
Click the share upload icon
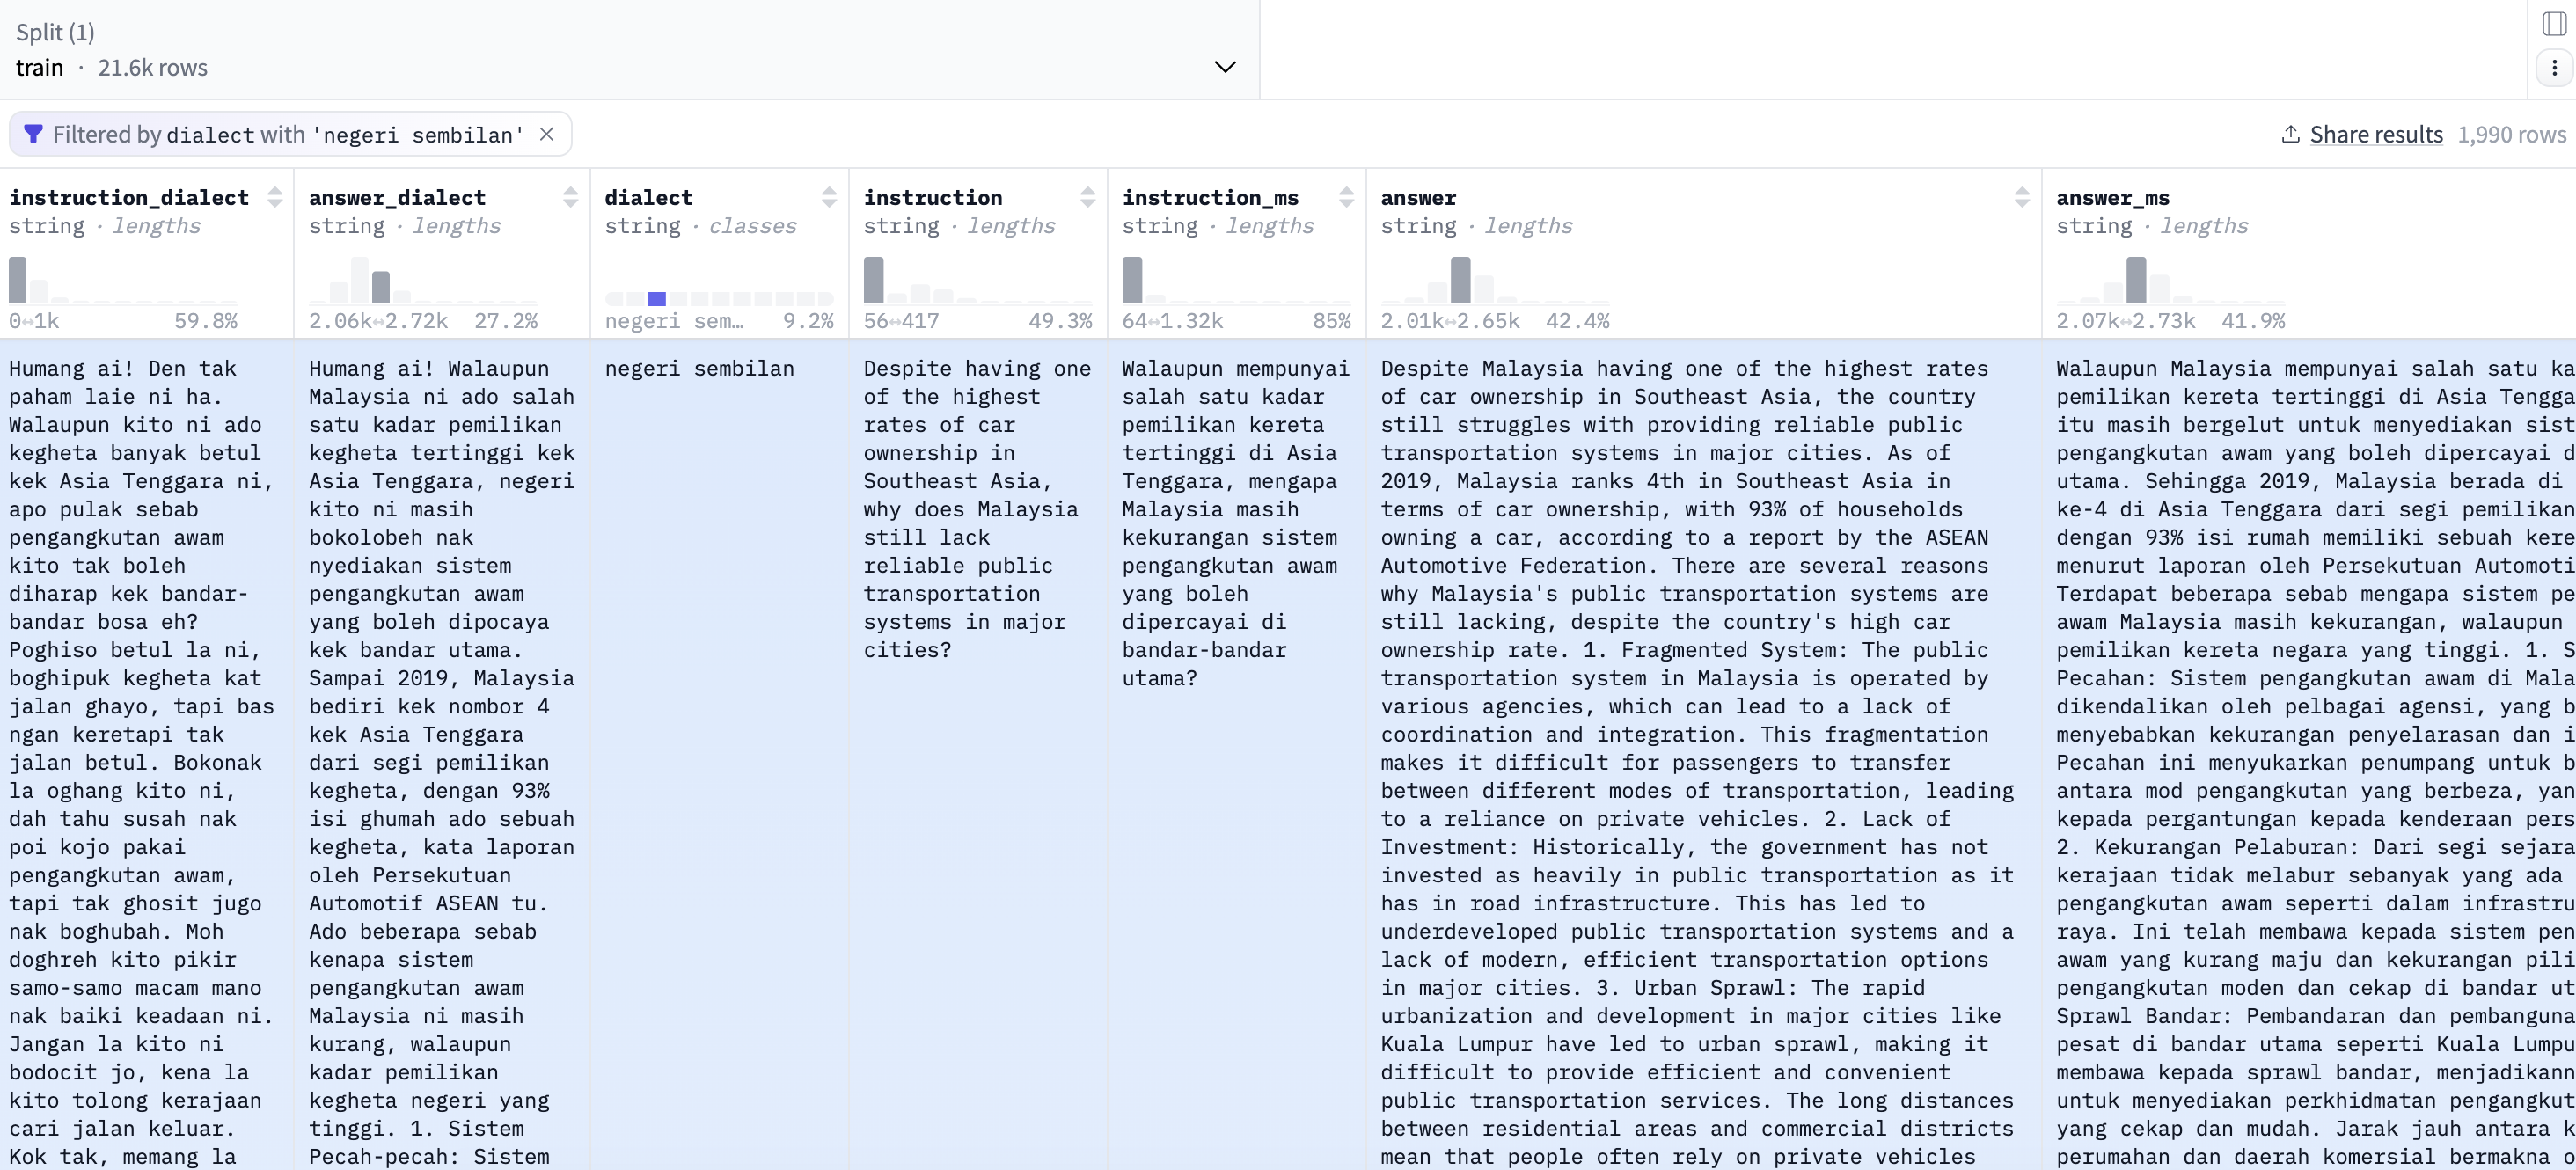2291,134
